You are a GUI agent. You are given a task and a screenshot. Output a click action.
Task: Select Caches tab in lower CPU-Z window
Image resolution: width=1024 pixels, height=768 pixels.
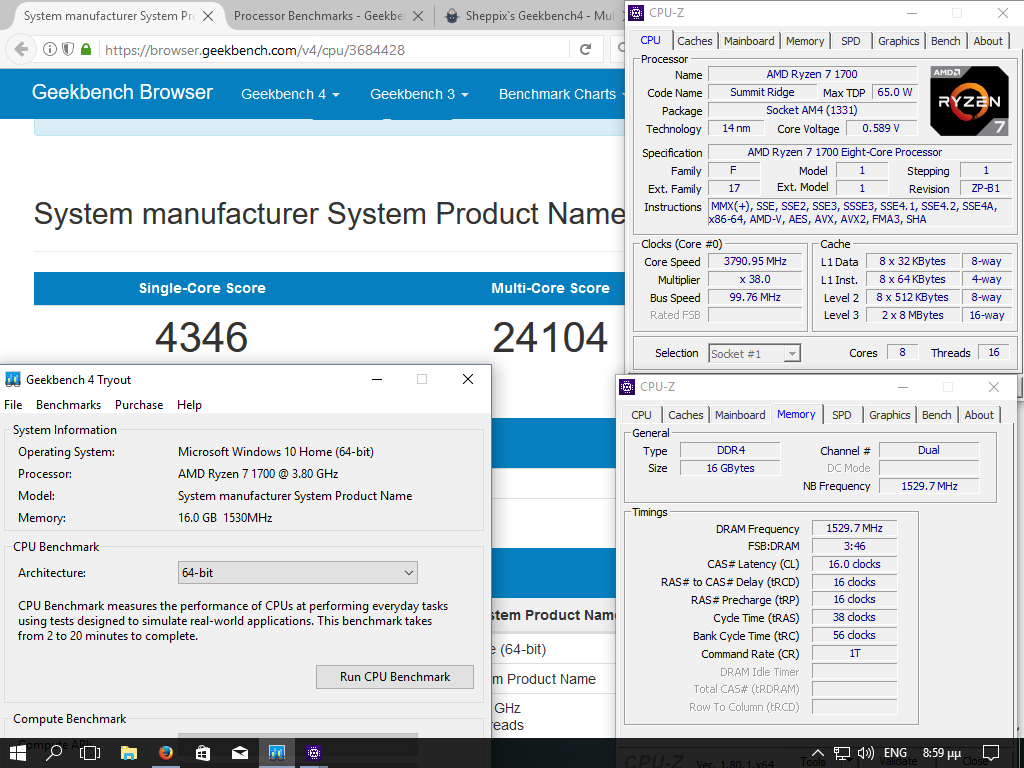pos(686,415)
